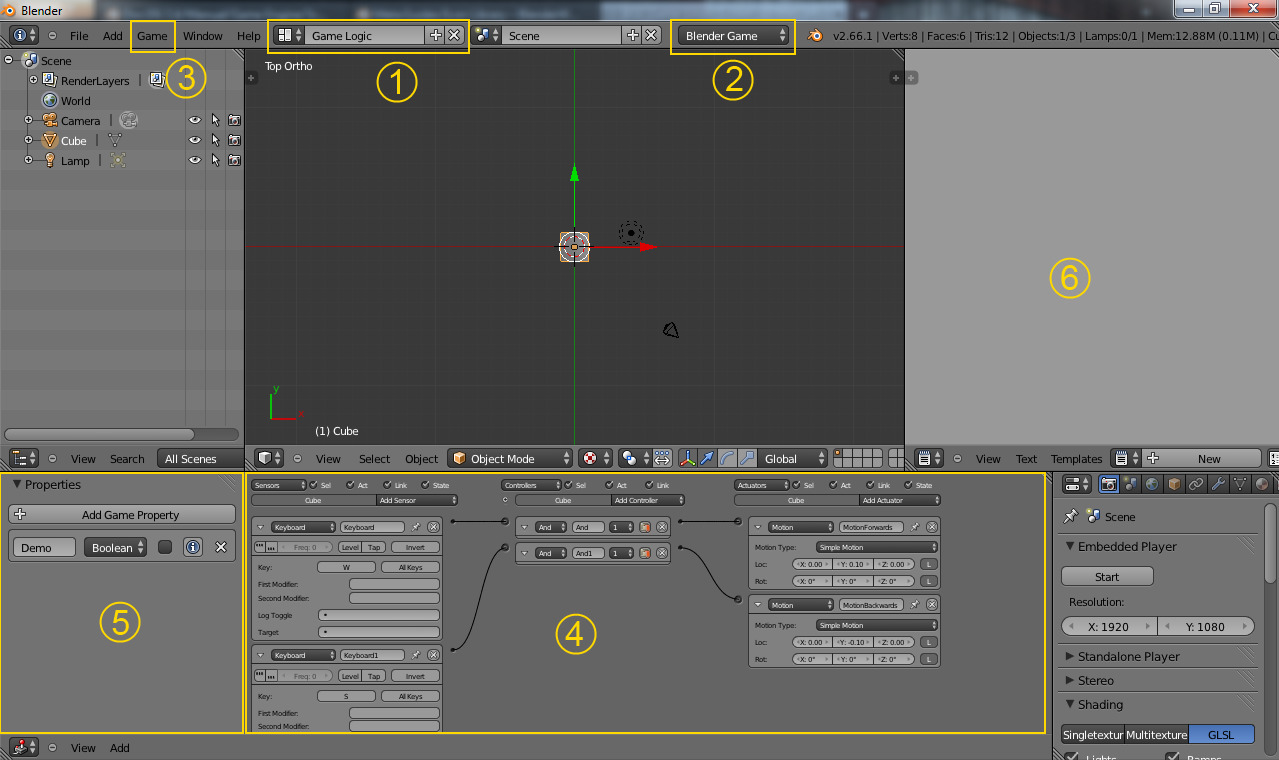Toggle State checkbox in Actuators header
This screenshot has height=760, width=1279.
[x=907, y=485]
